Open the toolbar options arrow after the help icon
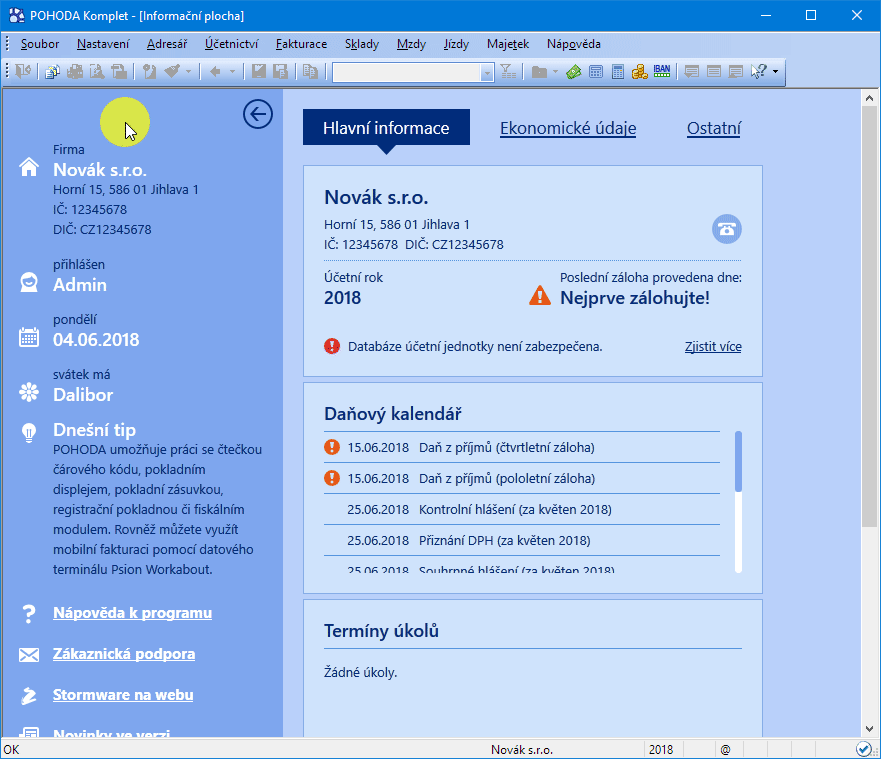Viewport: 881px width, 759px height. pyautogui.click(x=775, y=71)
